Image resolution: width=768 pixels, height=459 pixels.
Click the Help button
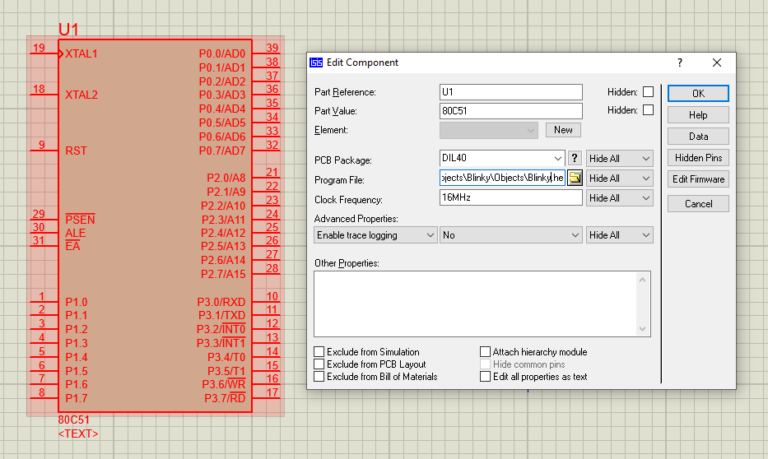point(698,115)
